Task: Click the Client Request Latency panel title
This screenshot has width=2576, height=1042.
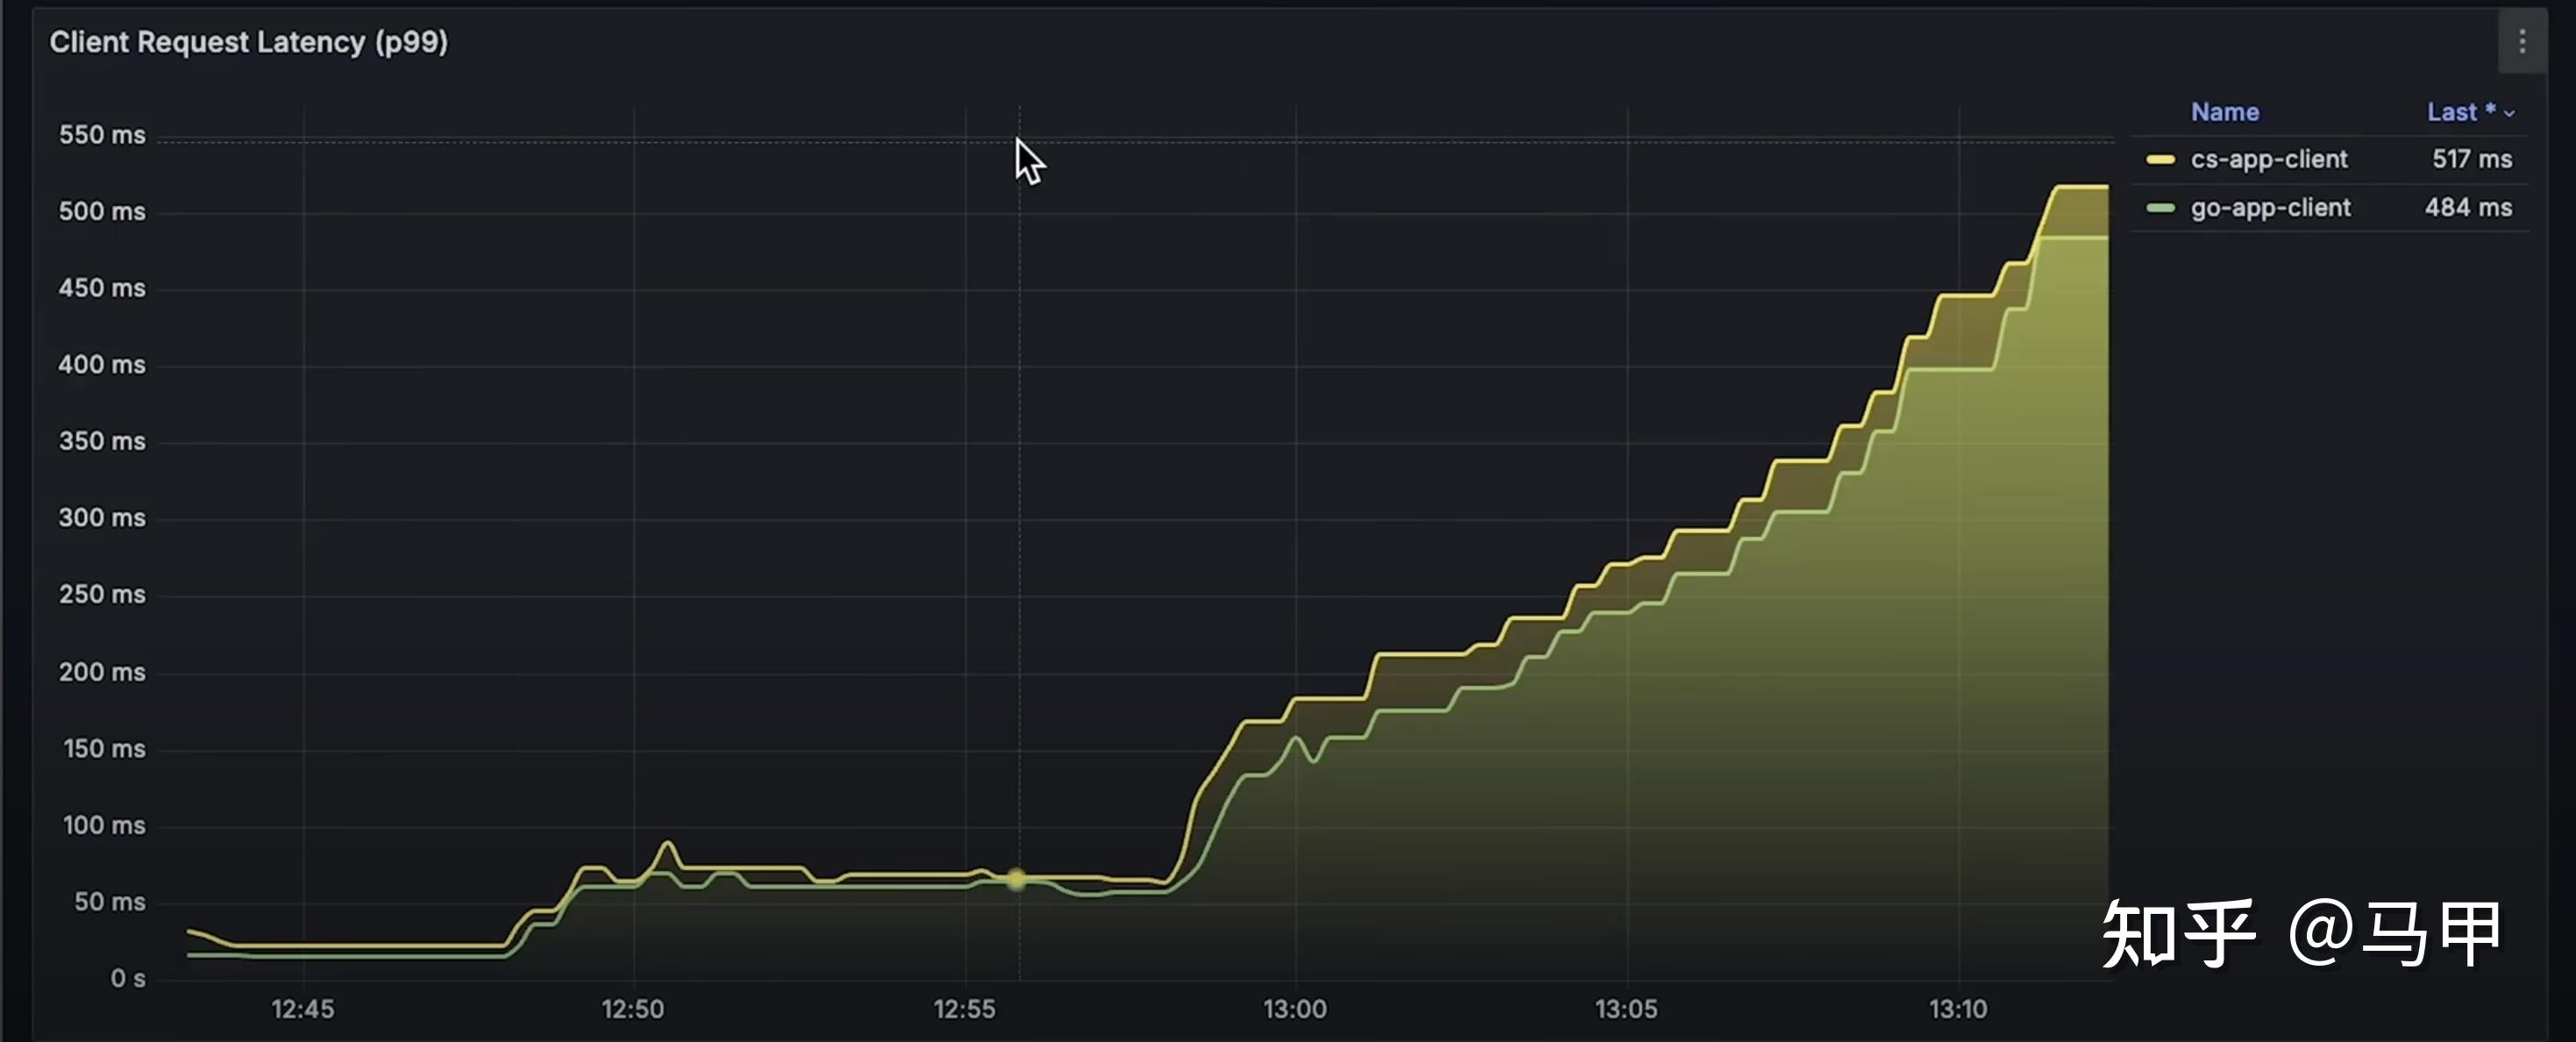Action: coord(249,42)
